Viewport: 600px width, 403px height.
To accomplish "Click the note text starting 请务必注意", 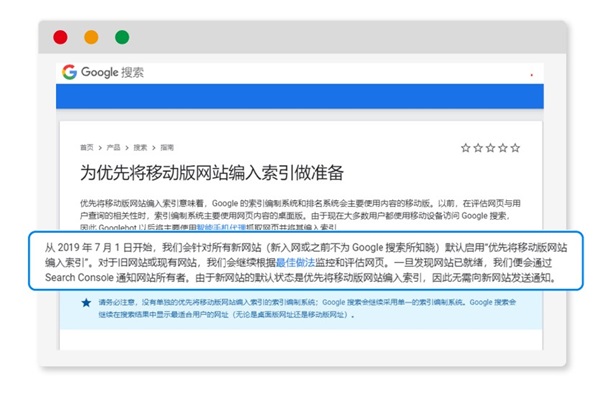I will click(307, 308).
